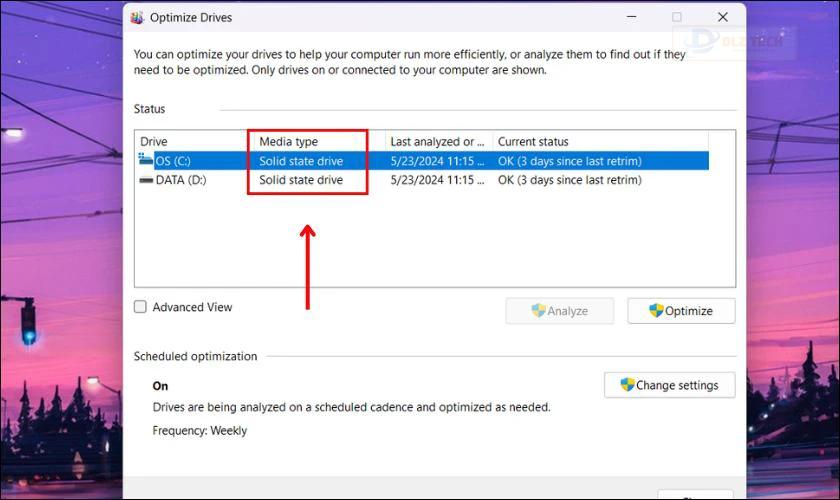
Task: Click the Analyze button
Action: [x=559, y=311]
